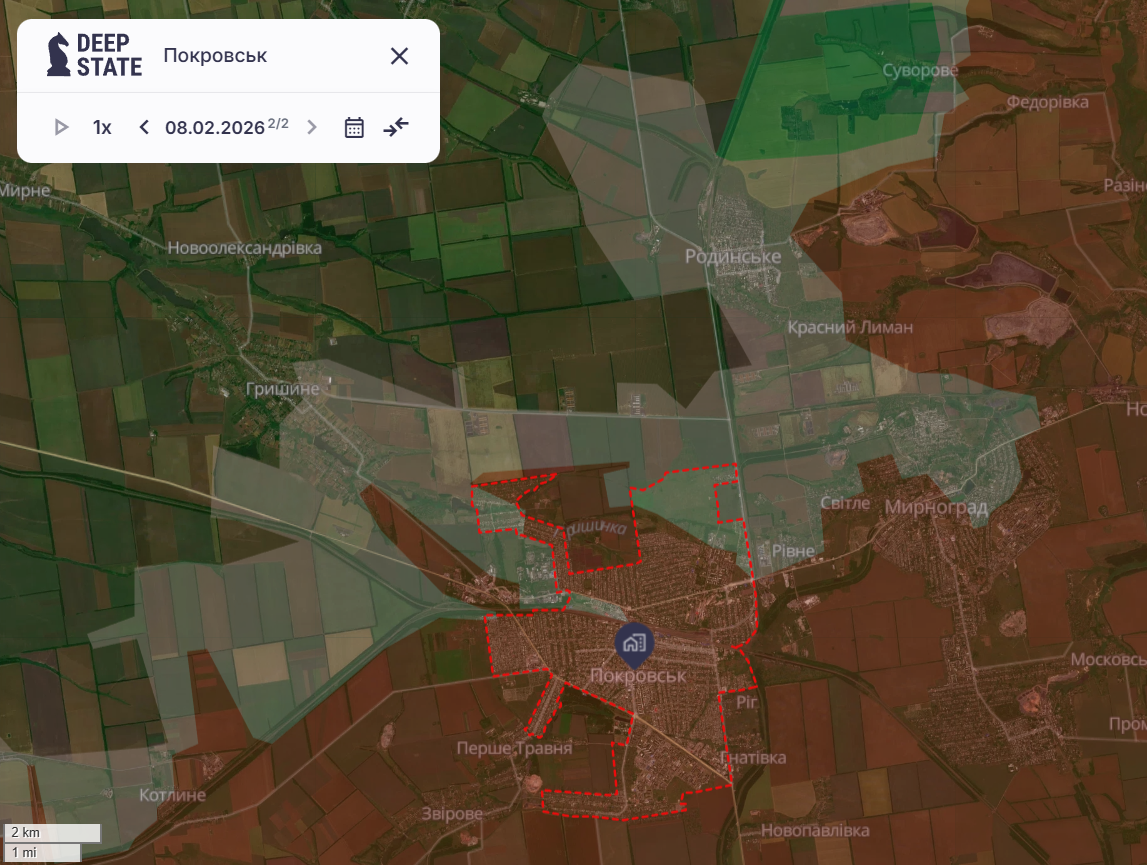Go to the previous date
This screenshot has height=865, width=1147.
click(144, 127)
